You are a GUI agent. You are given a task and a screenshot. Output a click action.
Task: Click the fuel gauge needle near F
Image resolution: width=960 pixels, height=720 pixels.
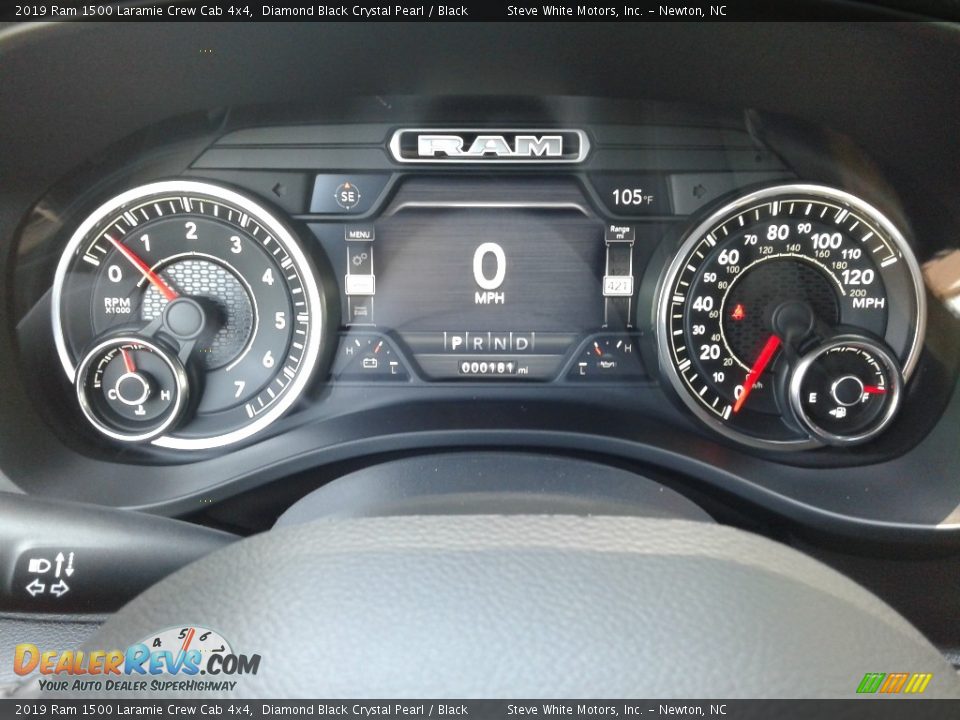[874, 389]
